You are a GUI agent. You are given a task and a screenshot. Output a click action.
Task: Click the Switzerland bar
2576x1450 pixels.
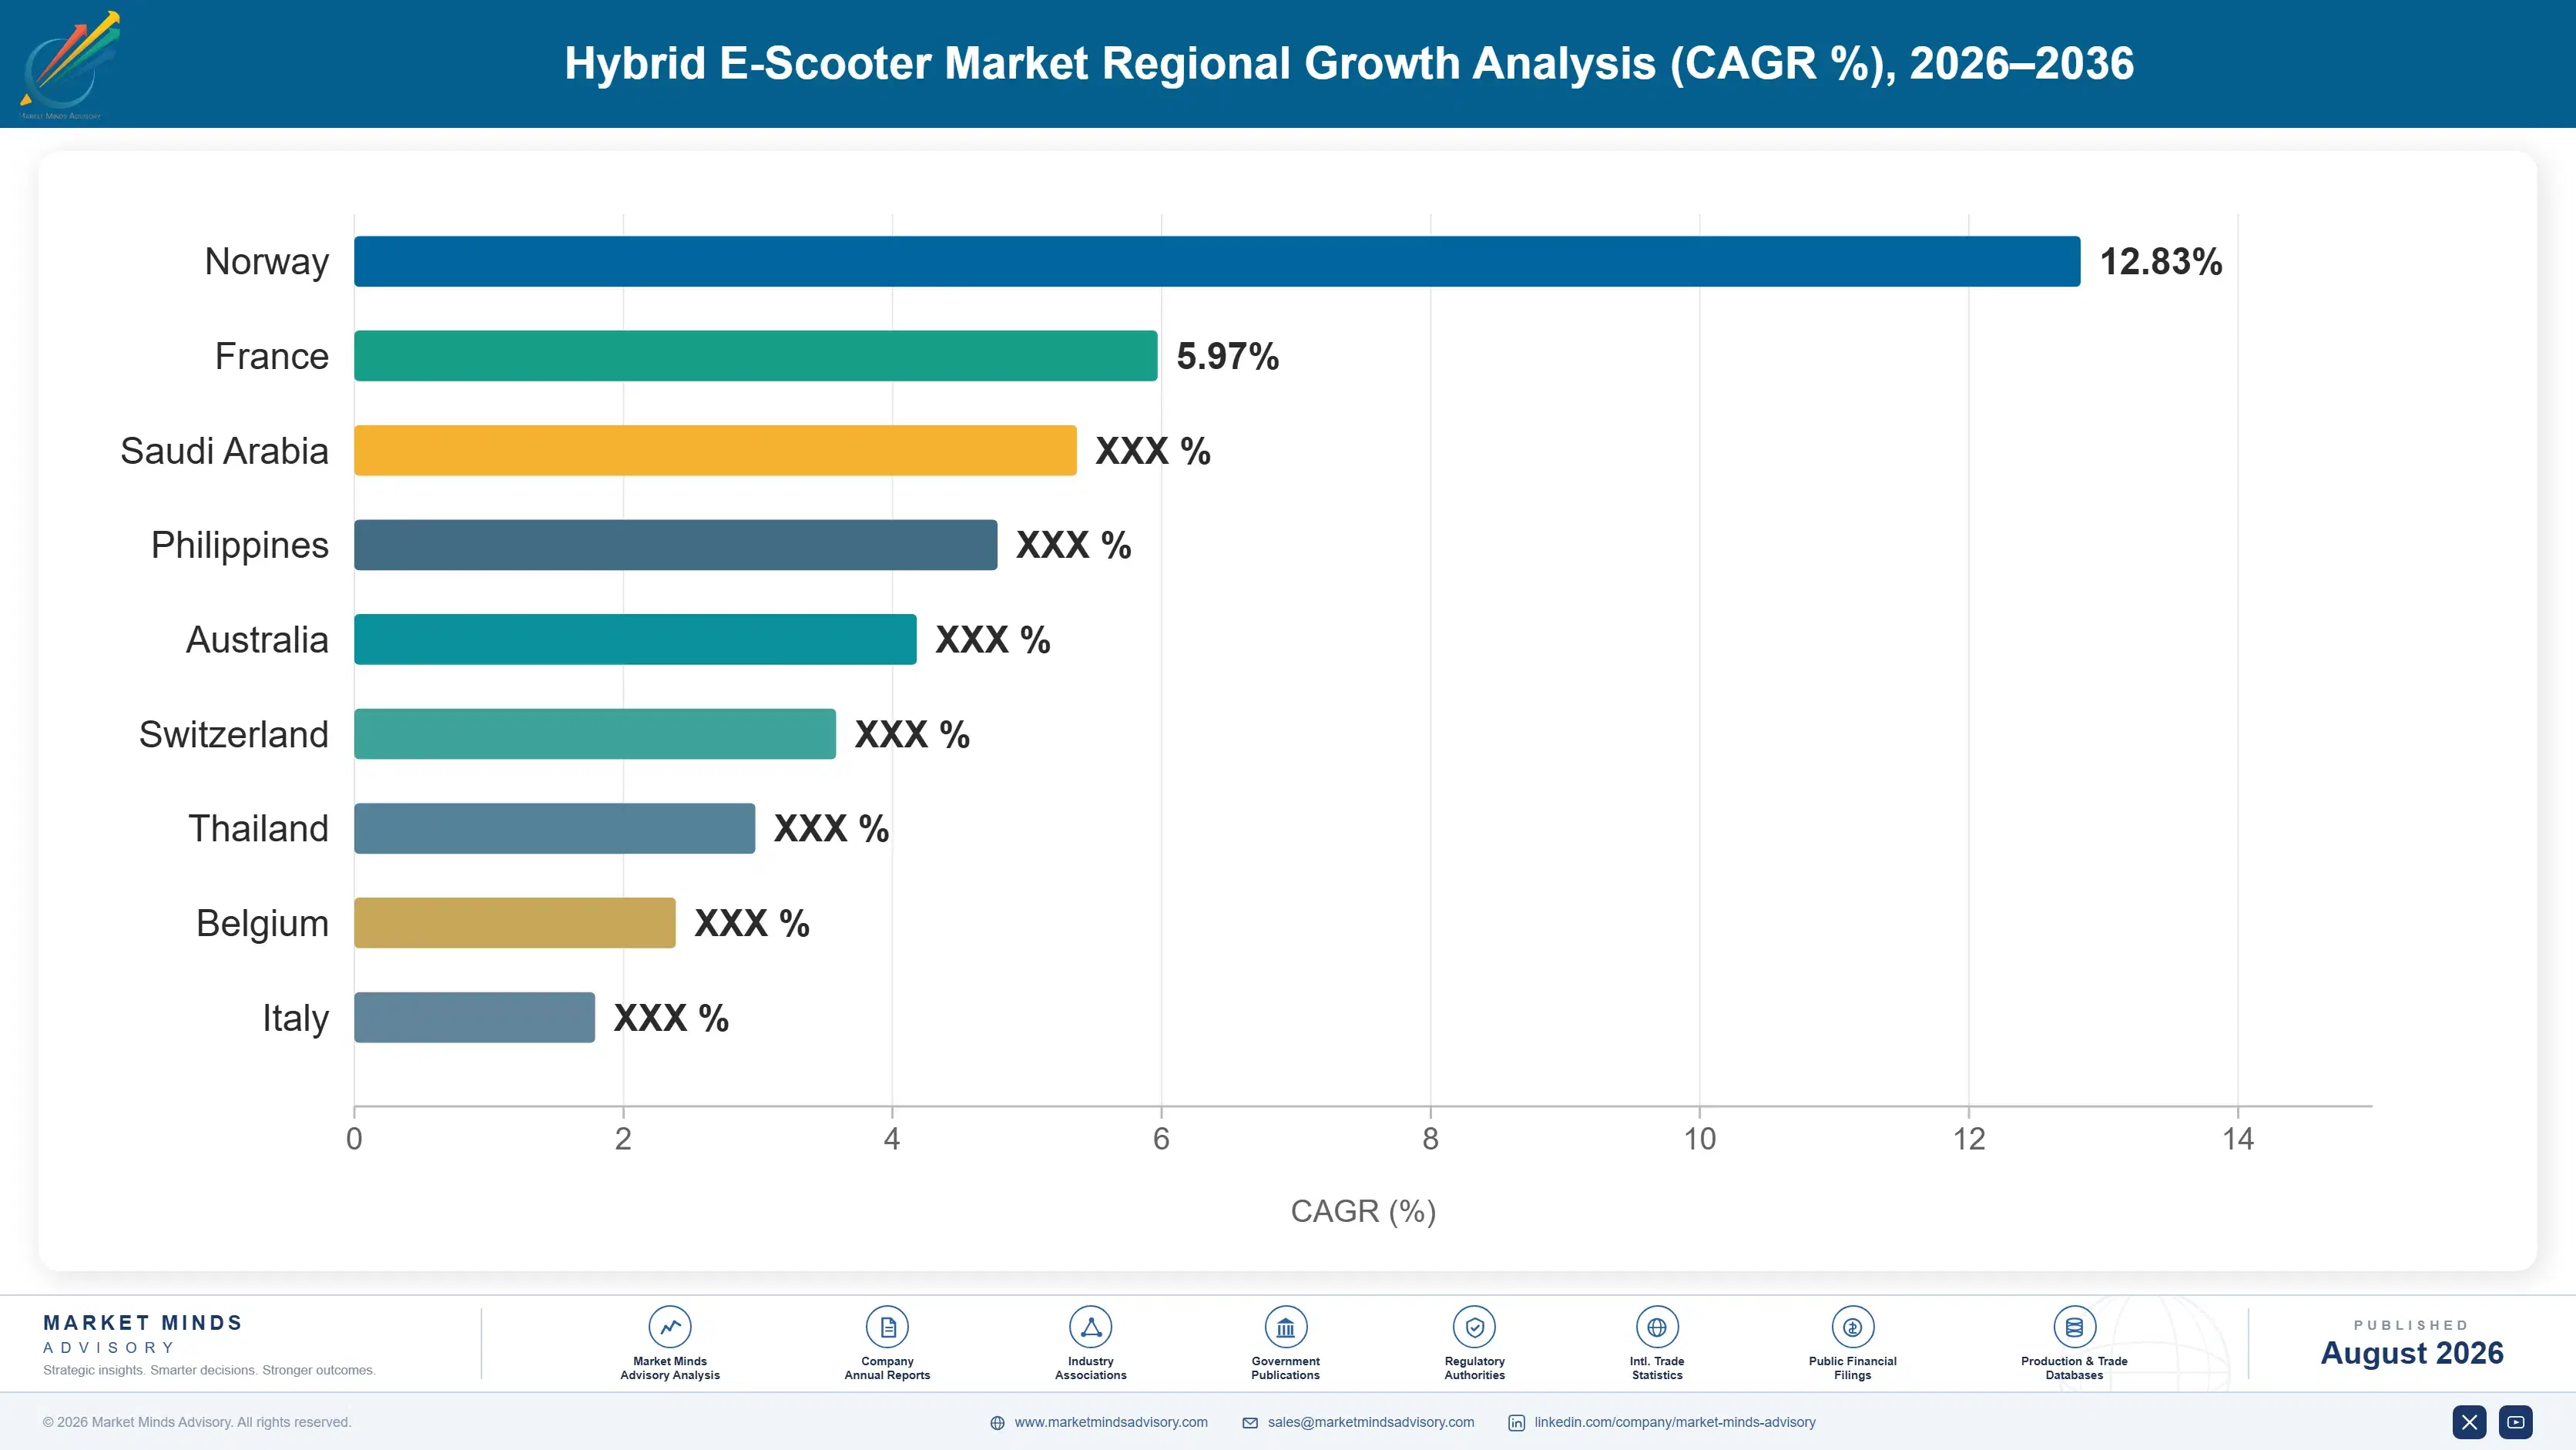pos(595,734)
